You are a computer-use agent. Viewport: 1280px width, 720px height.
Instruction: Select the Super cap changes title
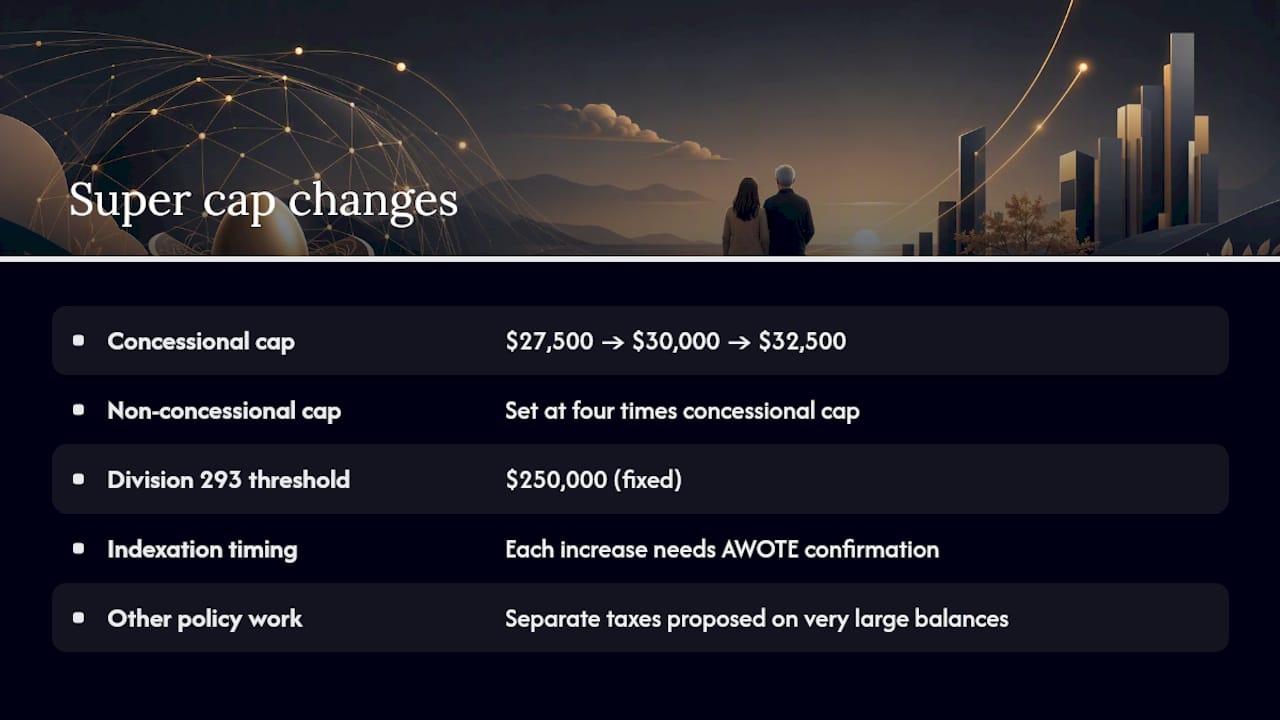pyautogui.click(x=263, y=200)
